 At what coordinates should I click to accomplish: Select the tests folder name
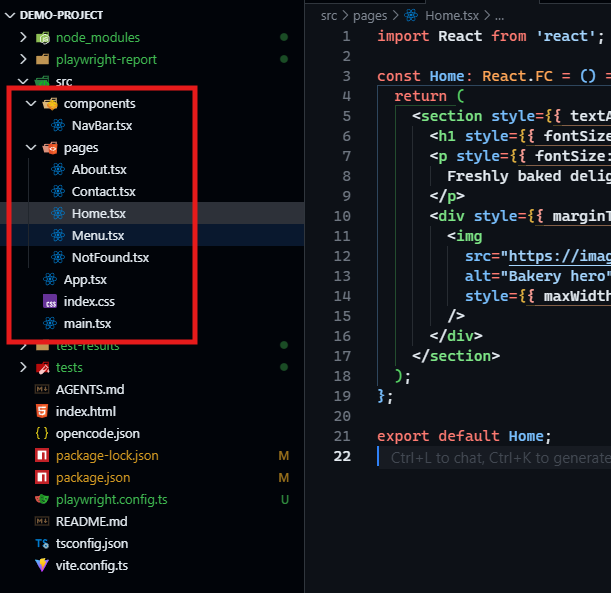[69, 367]
